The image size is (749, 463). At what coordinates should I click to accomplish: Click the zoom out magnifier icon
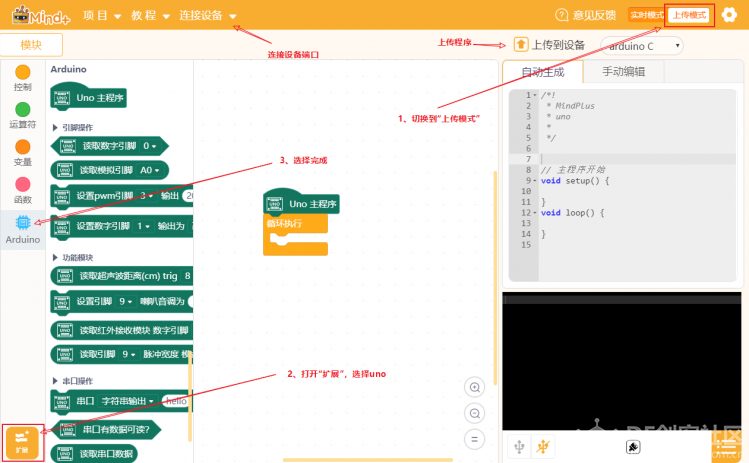474,413
